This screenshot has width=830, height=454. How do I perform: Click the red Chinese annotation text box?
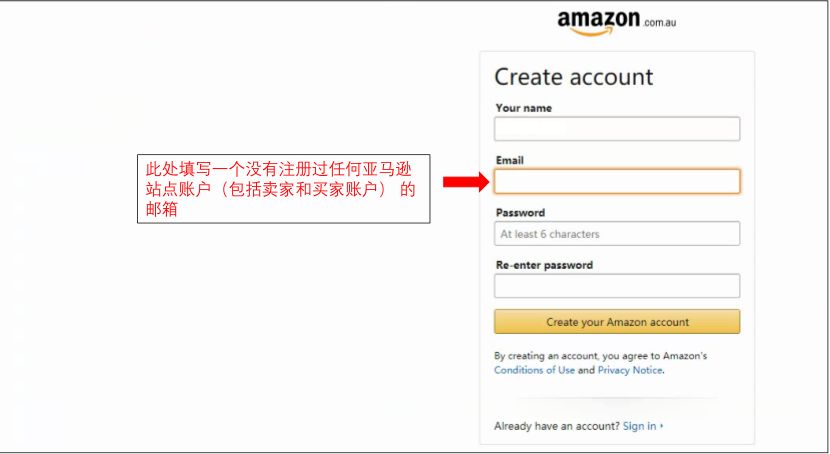(283, 189)
